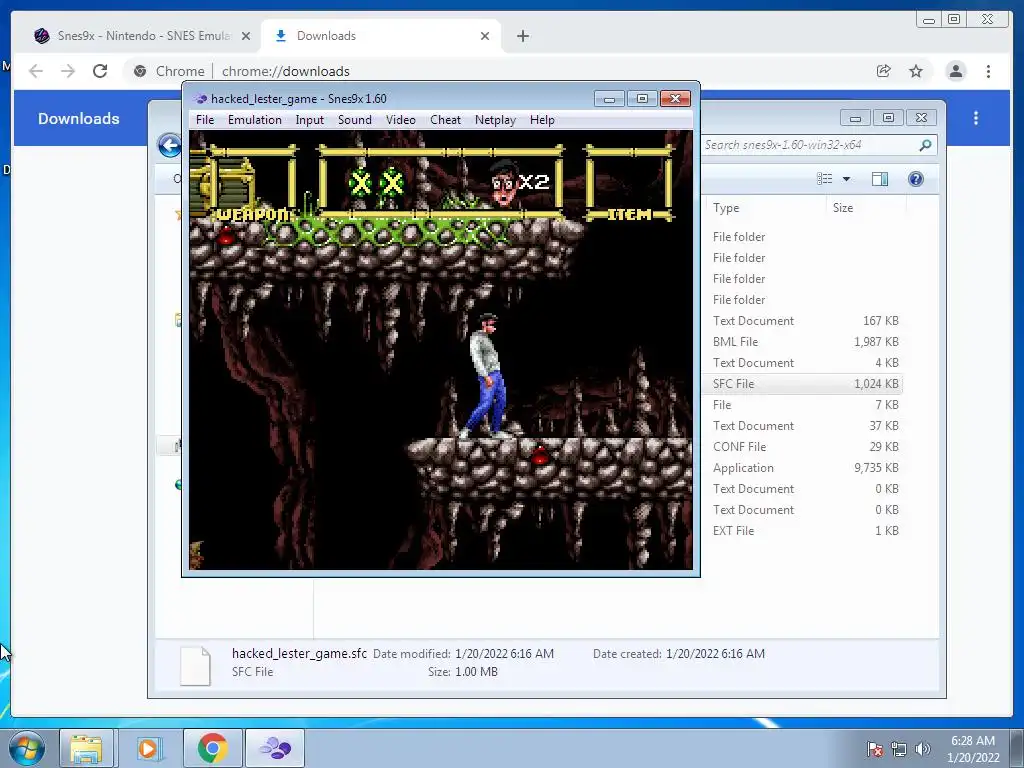Click the Snes9x title bar icon
The height and width of the screenshot is (768, 1024).
200,99
